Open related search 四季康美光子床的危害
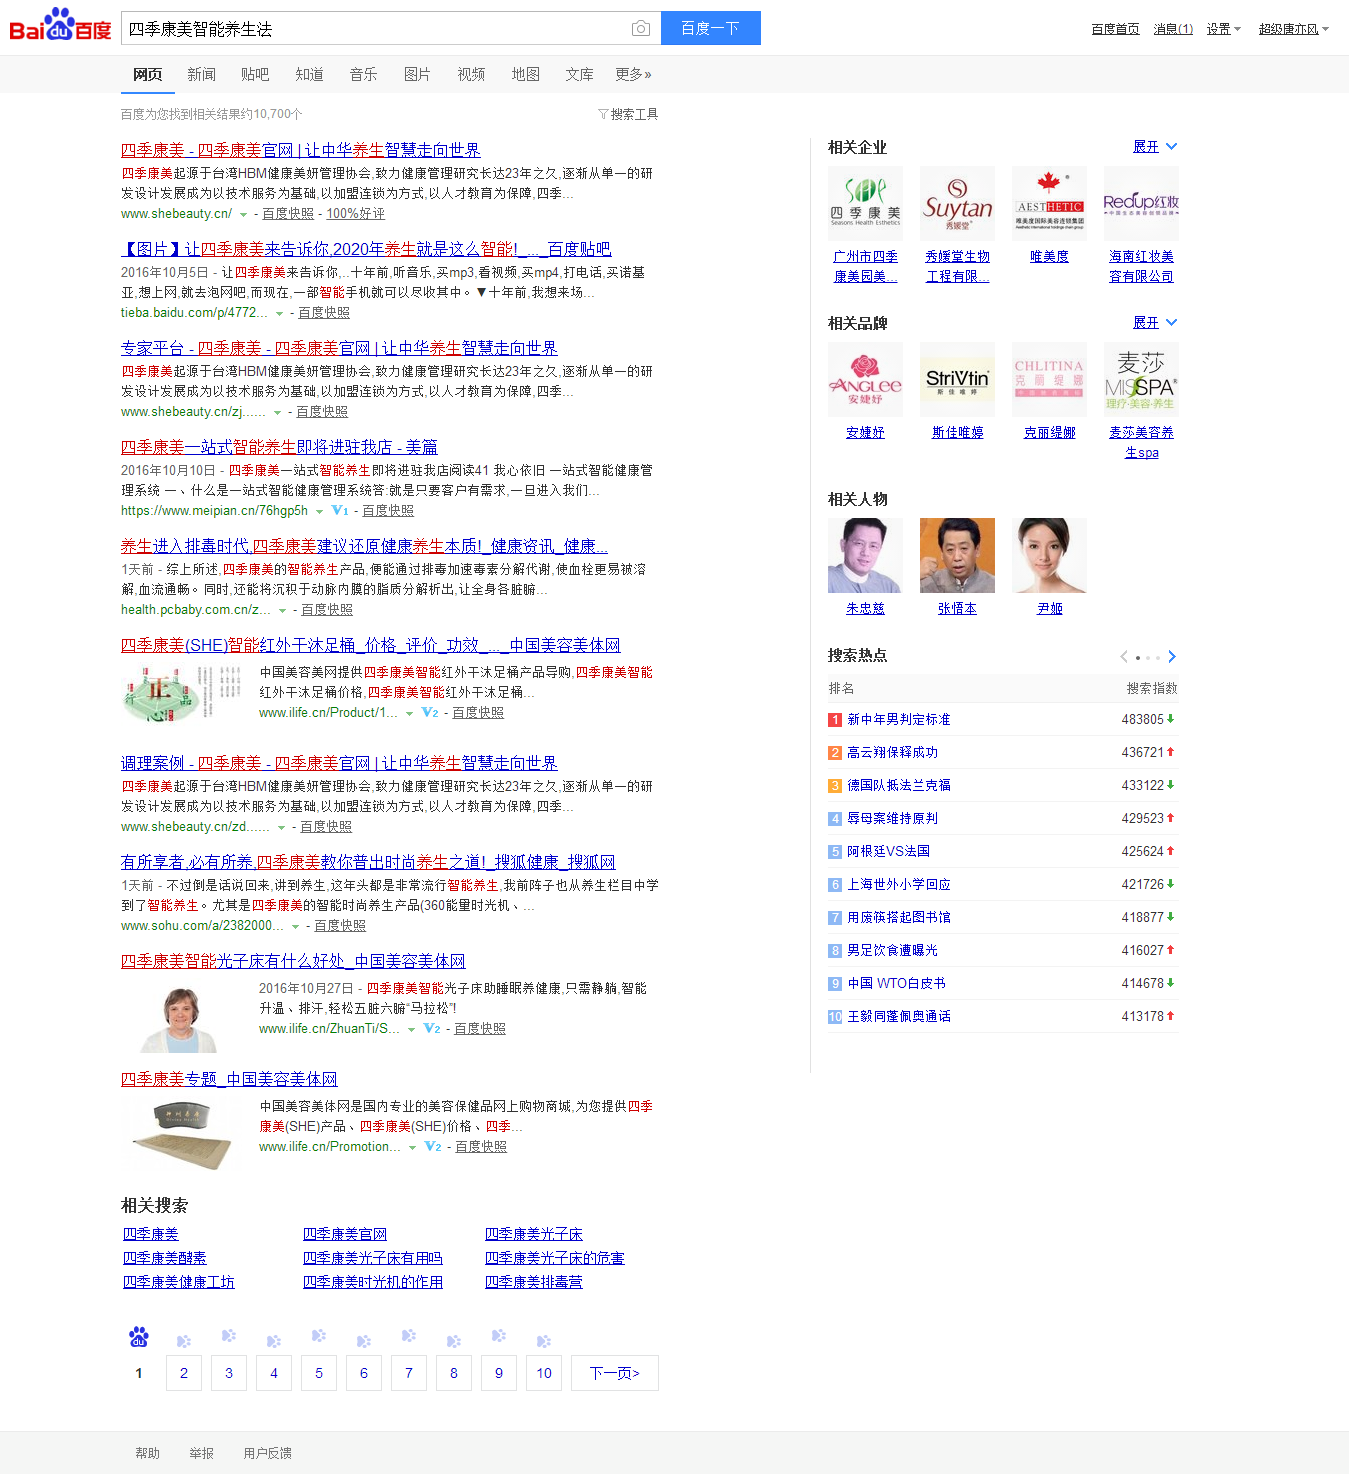This screenshot has width=1349, height=1474. point(554,1258)
